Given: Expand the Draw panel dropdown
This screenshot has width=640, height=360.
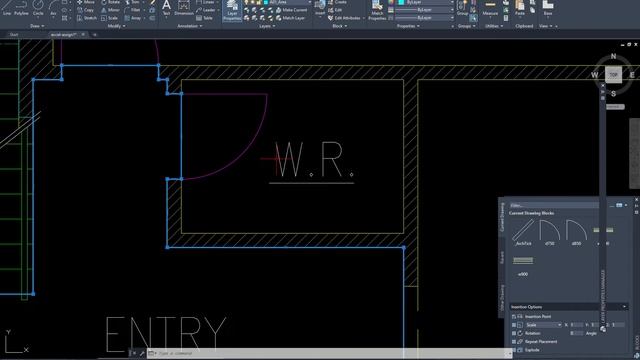Looking at the screenshot, I should coord(37,26).
